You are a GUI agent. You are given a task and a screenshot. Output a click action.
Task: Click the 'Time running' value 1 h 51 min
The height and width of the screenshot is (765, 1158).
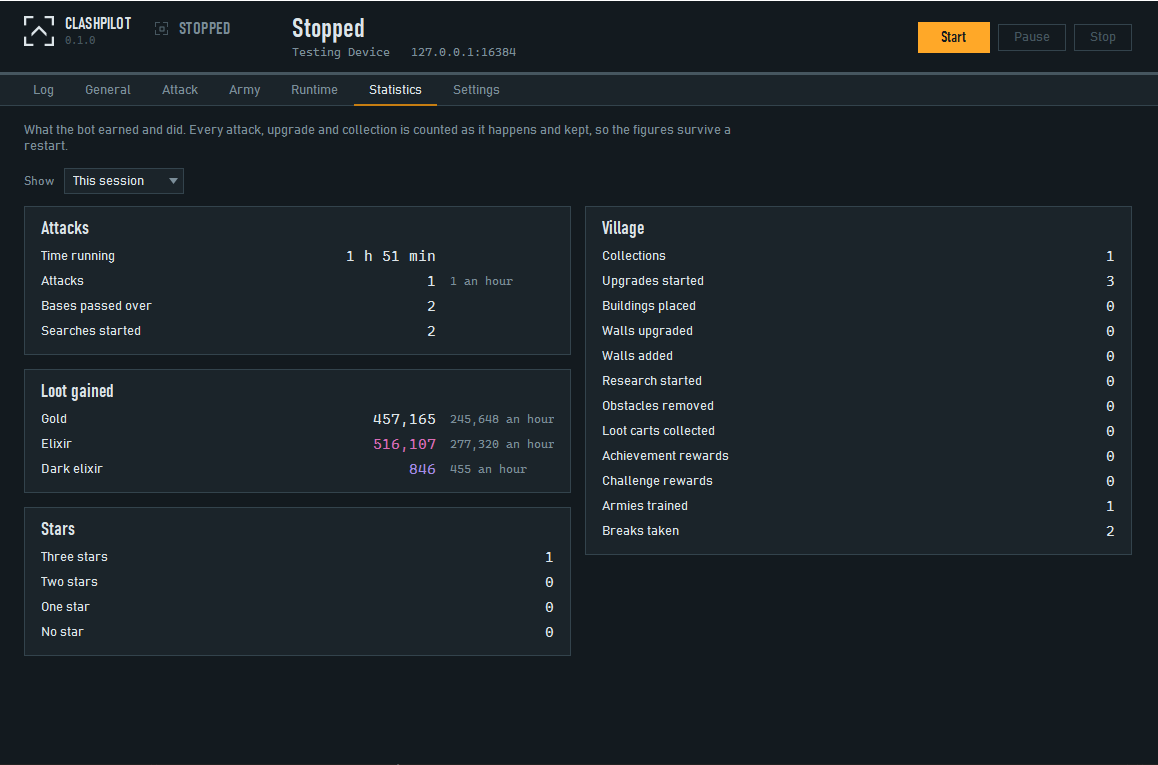391,256
